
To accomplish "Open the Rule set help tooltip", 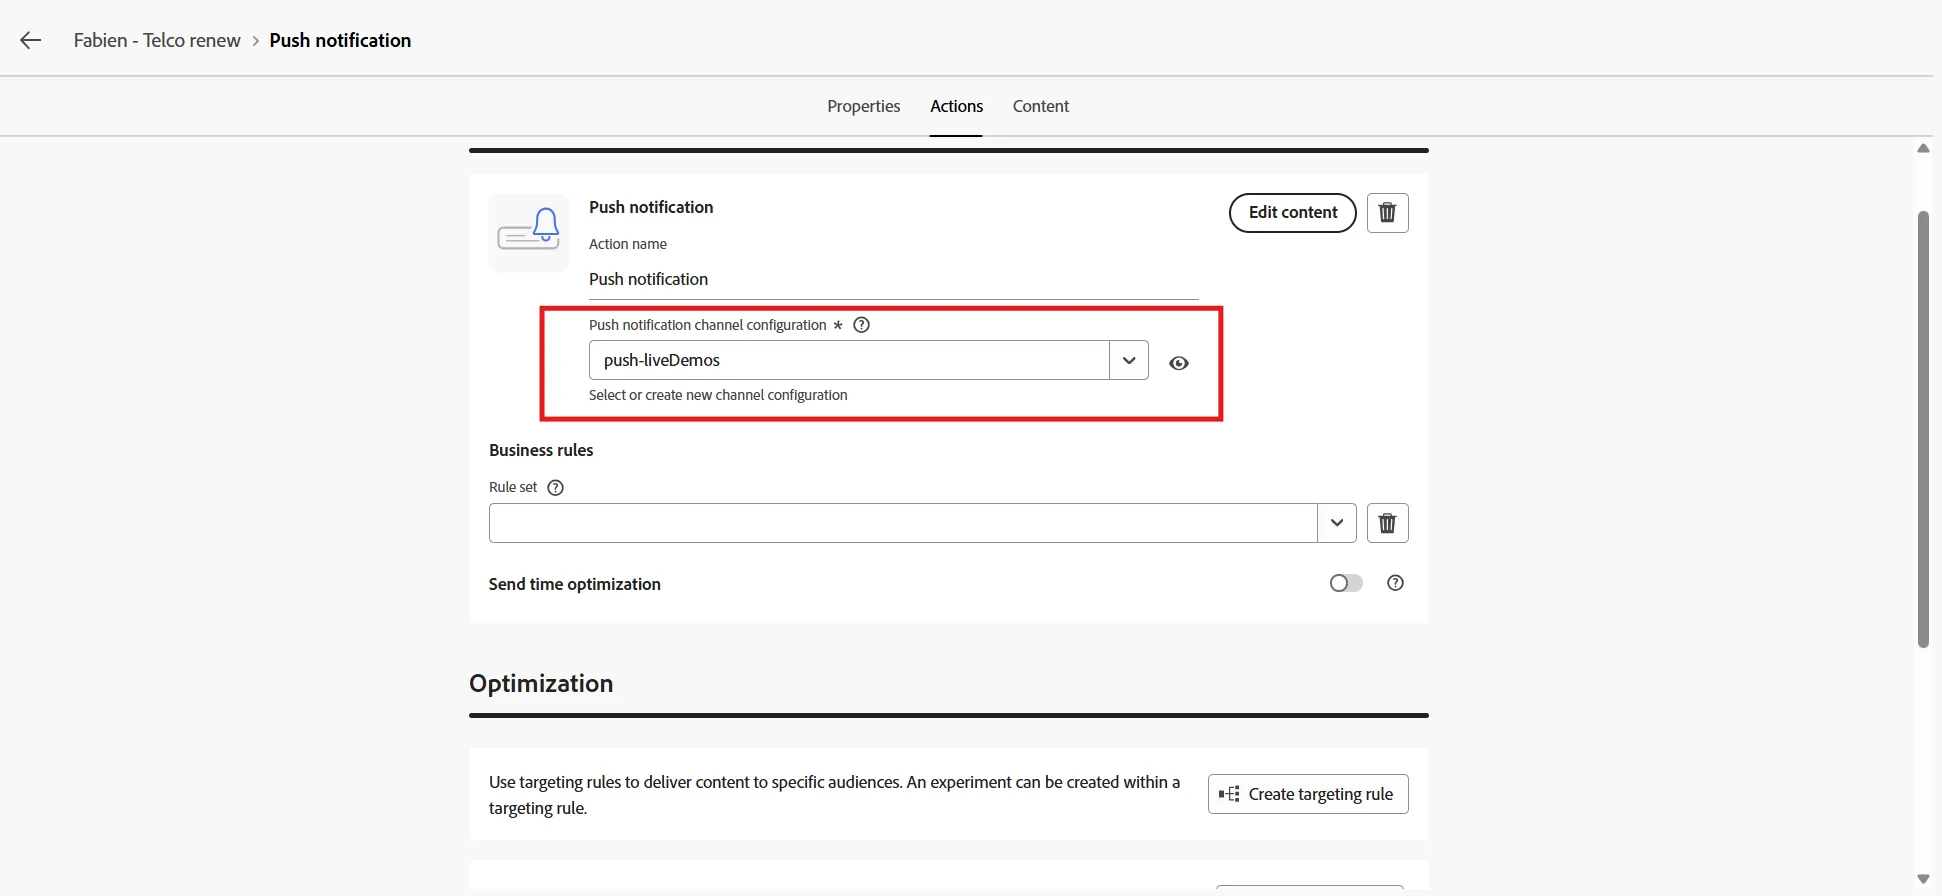I will click(x=556, y=488).
